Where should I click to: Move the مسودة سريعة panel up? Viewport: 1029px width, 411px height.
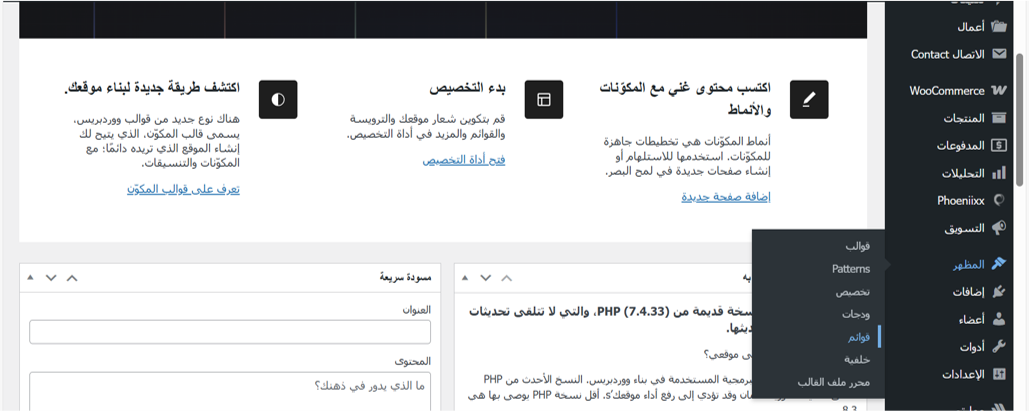[x=72, y=277]
